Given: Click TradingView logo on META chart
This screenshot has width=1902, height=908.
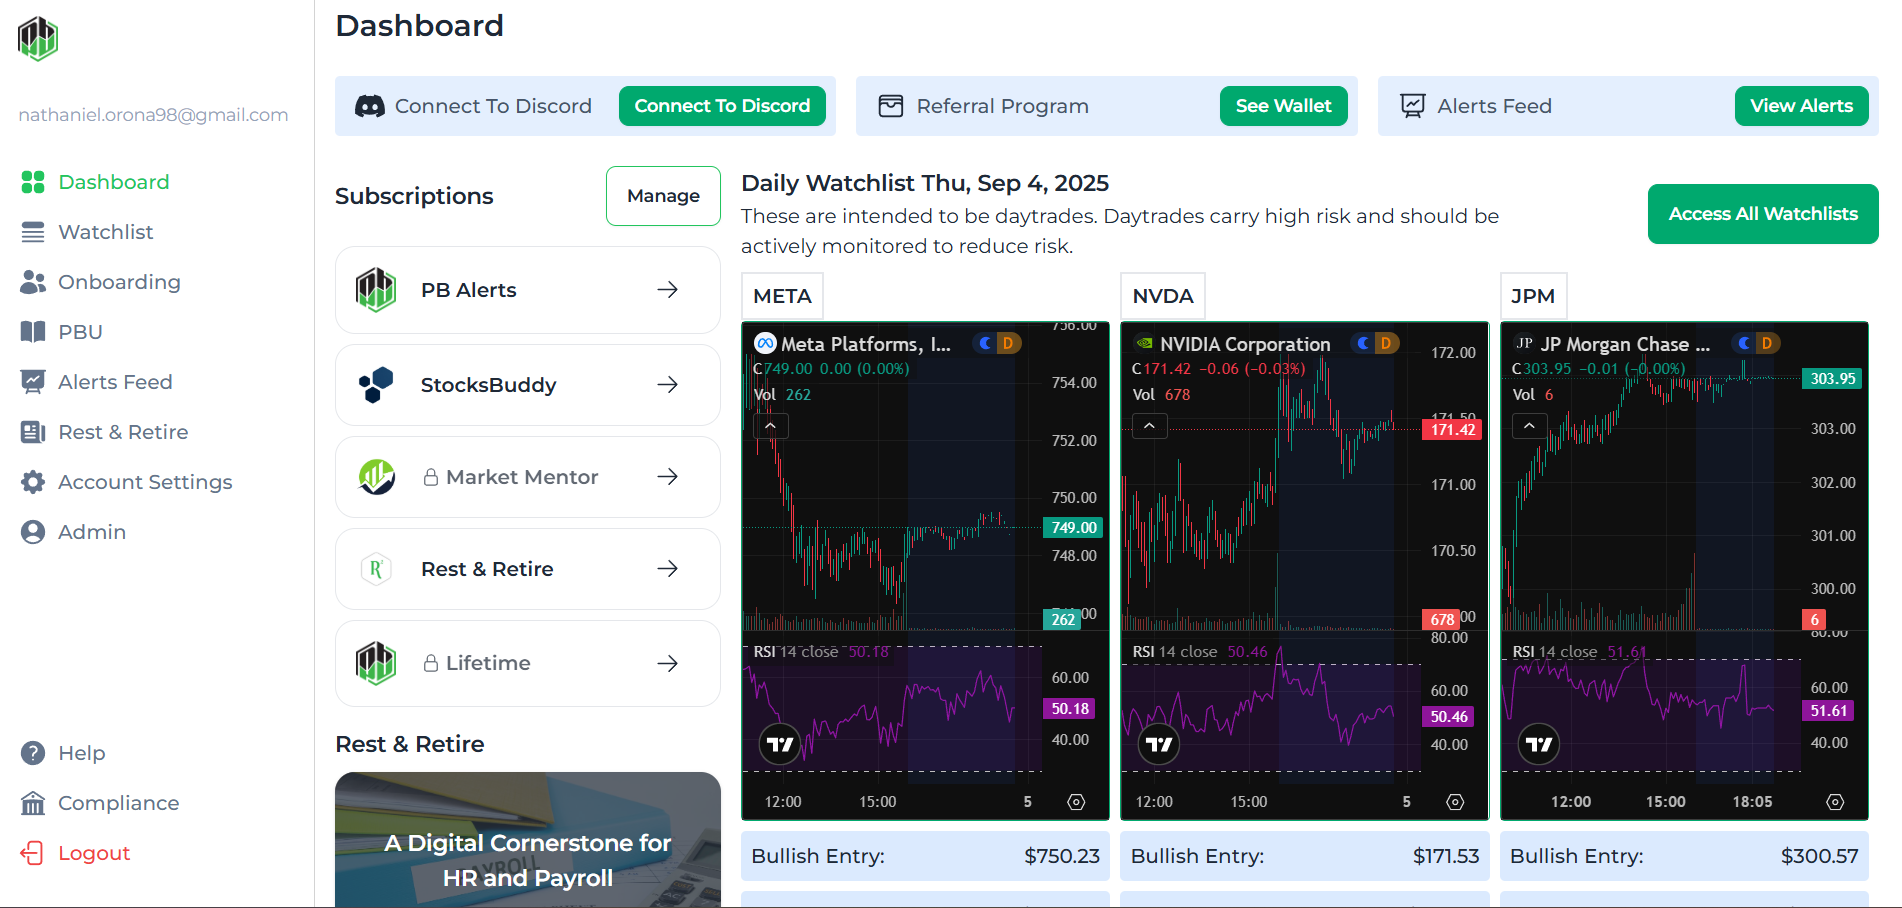Looking at the screenshot, I should coord(780,744).
